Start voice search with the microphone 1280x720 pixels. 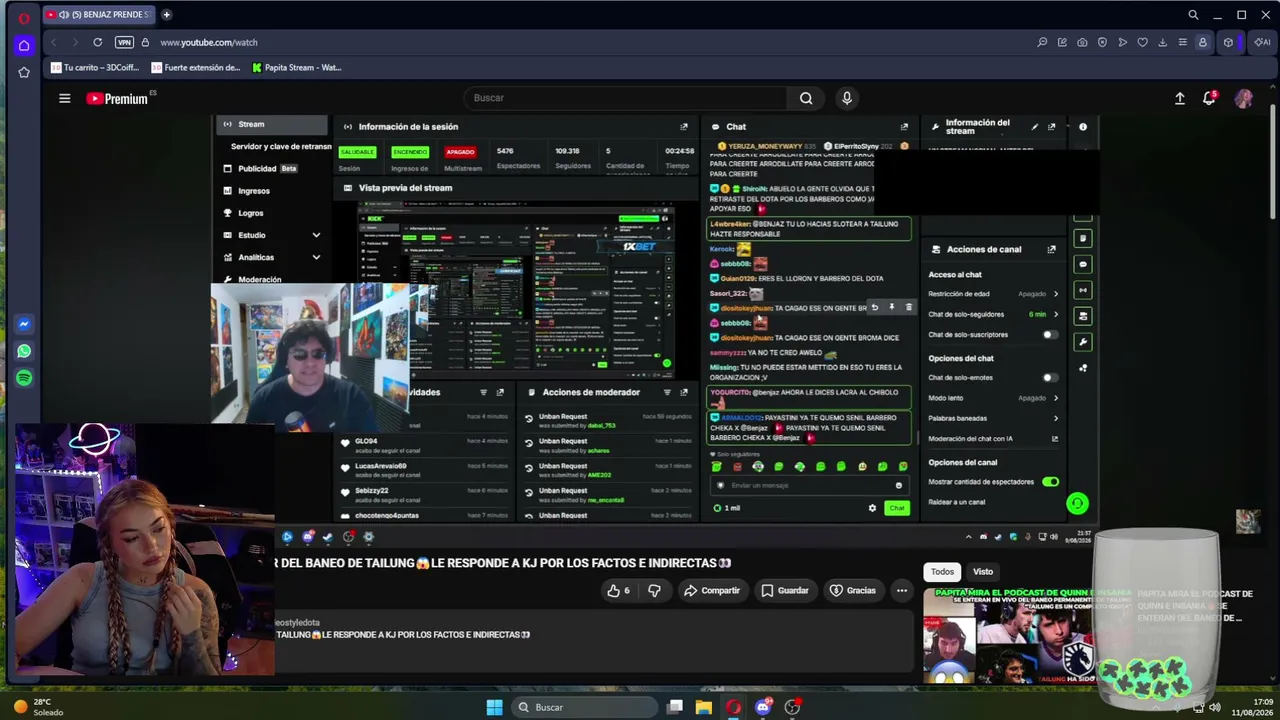(847, 98)
